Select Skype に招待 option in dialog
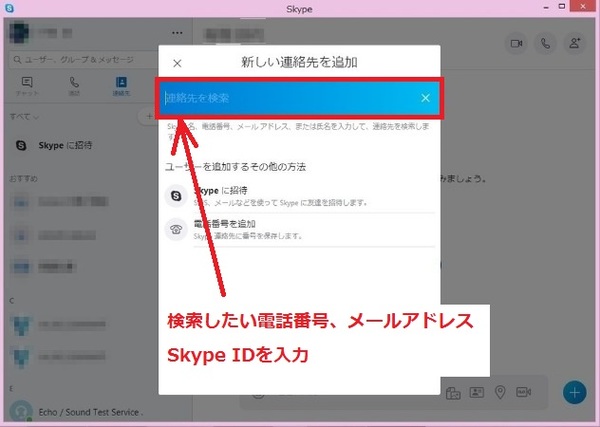 [x=300, y=196]
